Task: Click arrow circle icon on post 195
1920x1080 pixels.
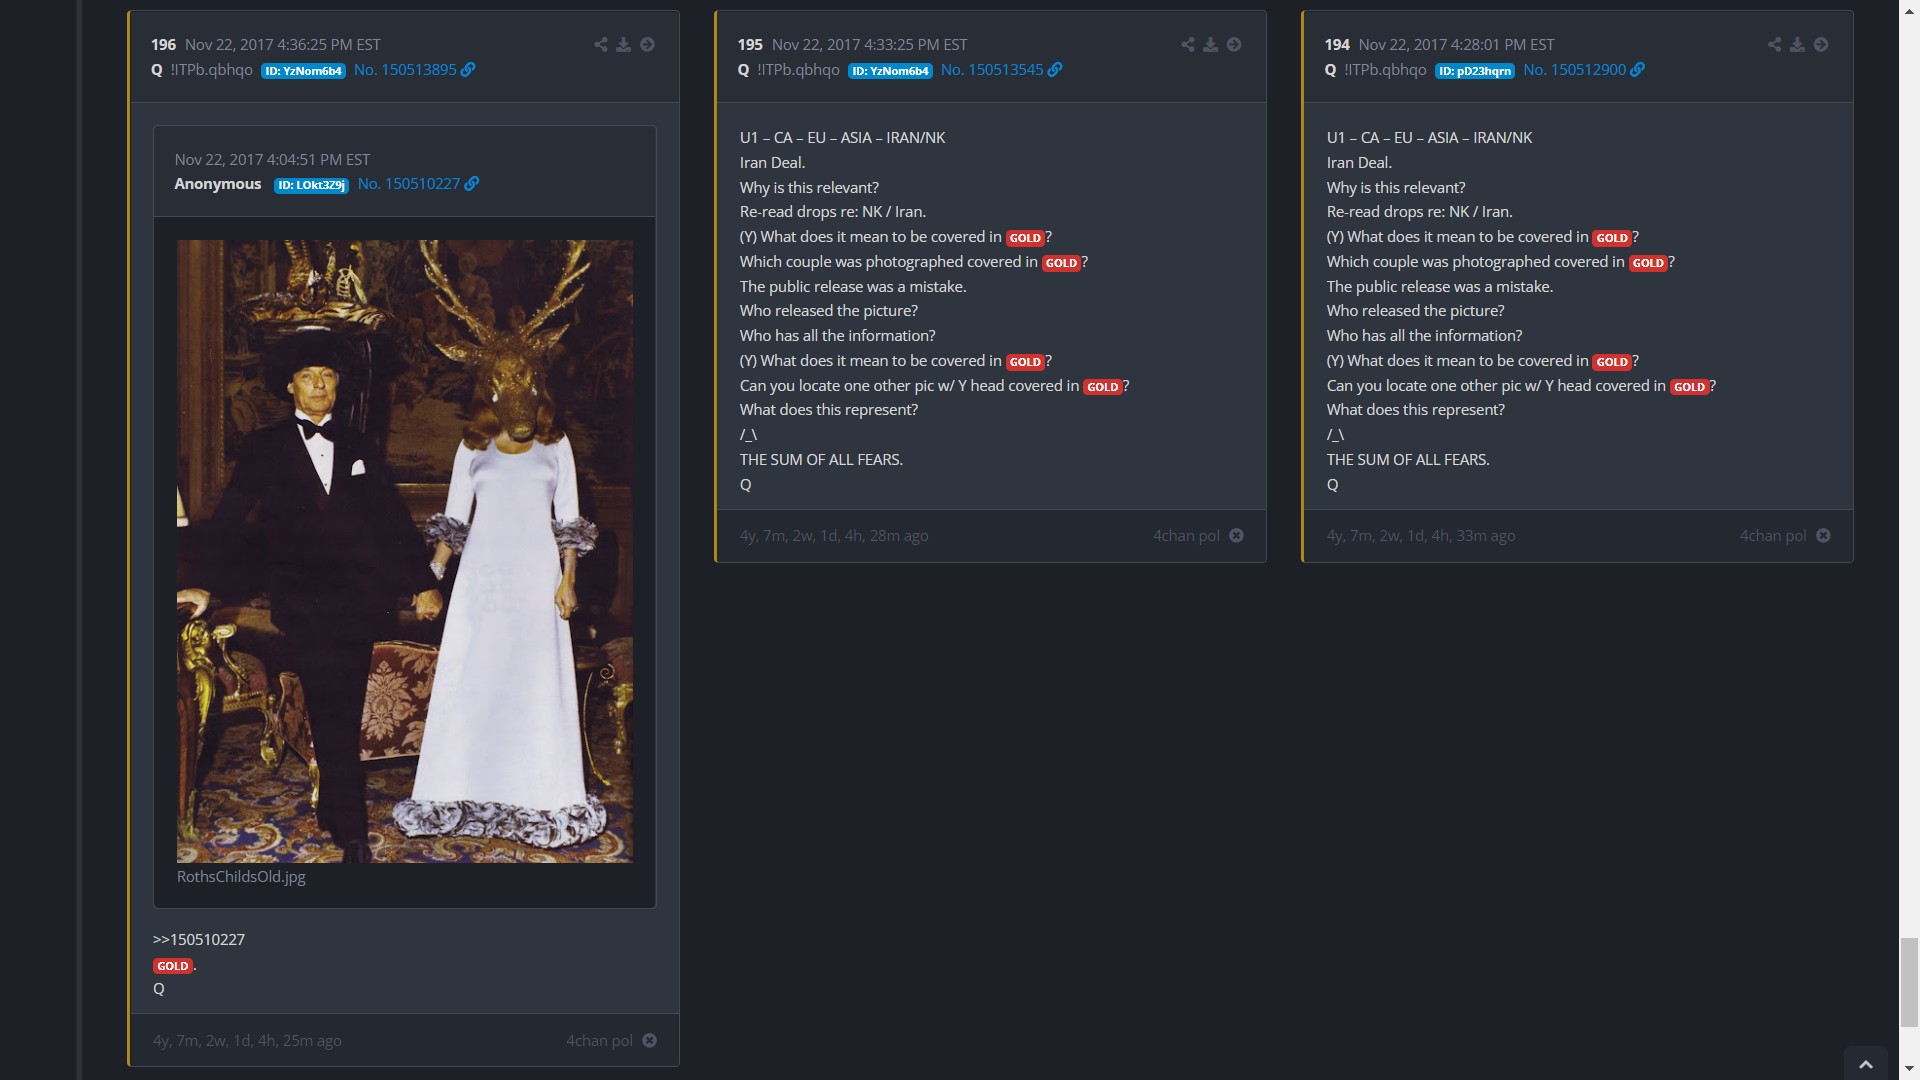Action: tap(1235, 45)
